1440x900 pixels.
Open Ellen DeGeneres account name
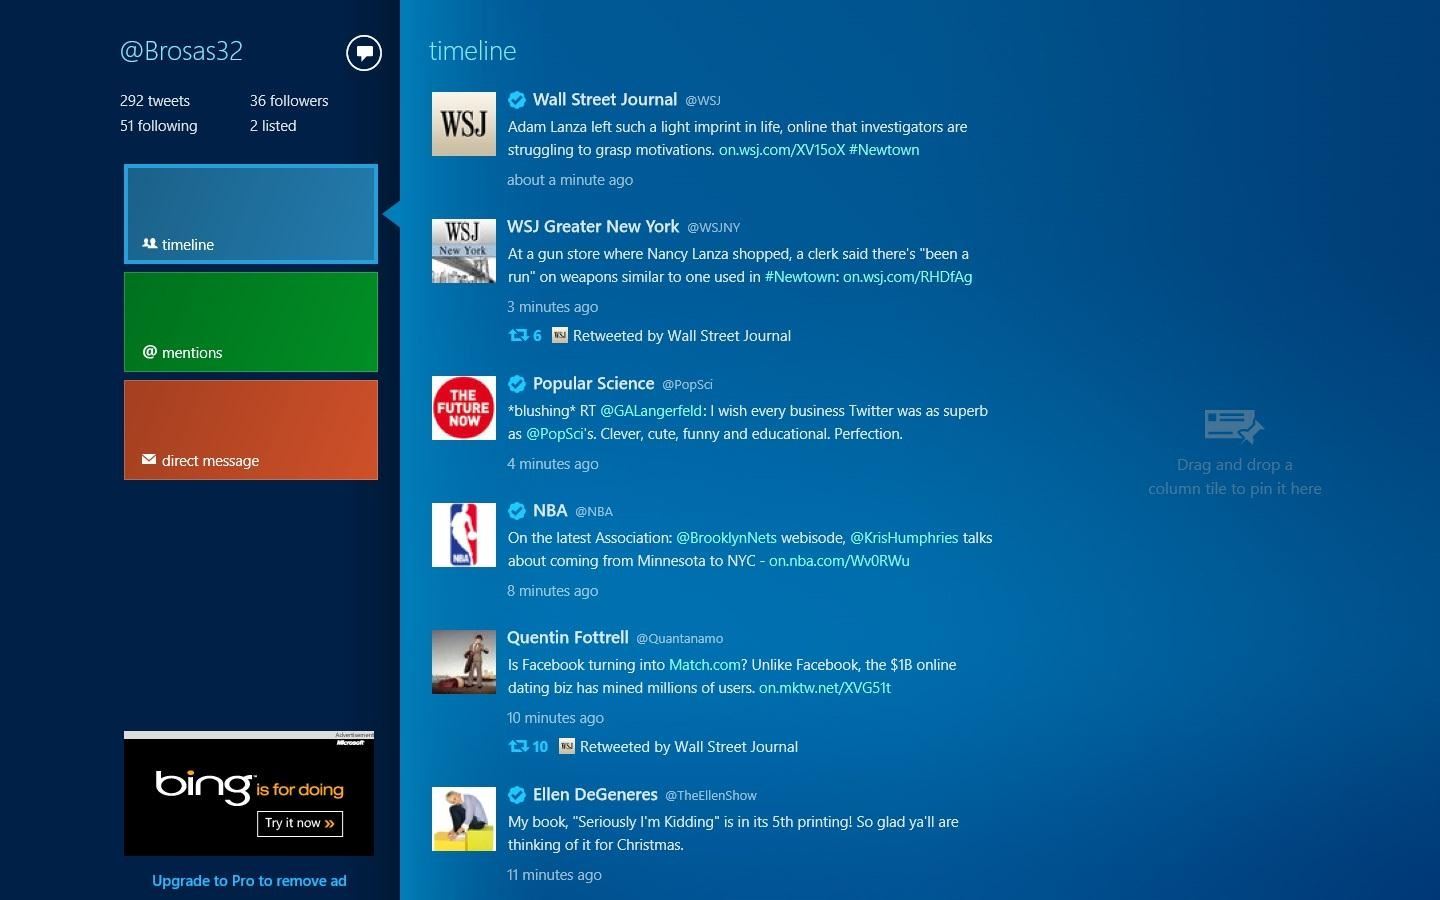[x=595, y=795]
